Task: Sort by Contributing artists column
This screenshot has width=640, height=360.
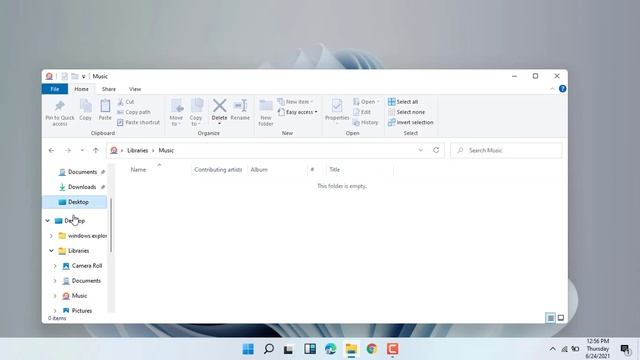Action: coord(218,169)
